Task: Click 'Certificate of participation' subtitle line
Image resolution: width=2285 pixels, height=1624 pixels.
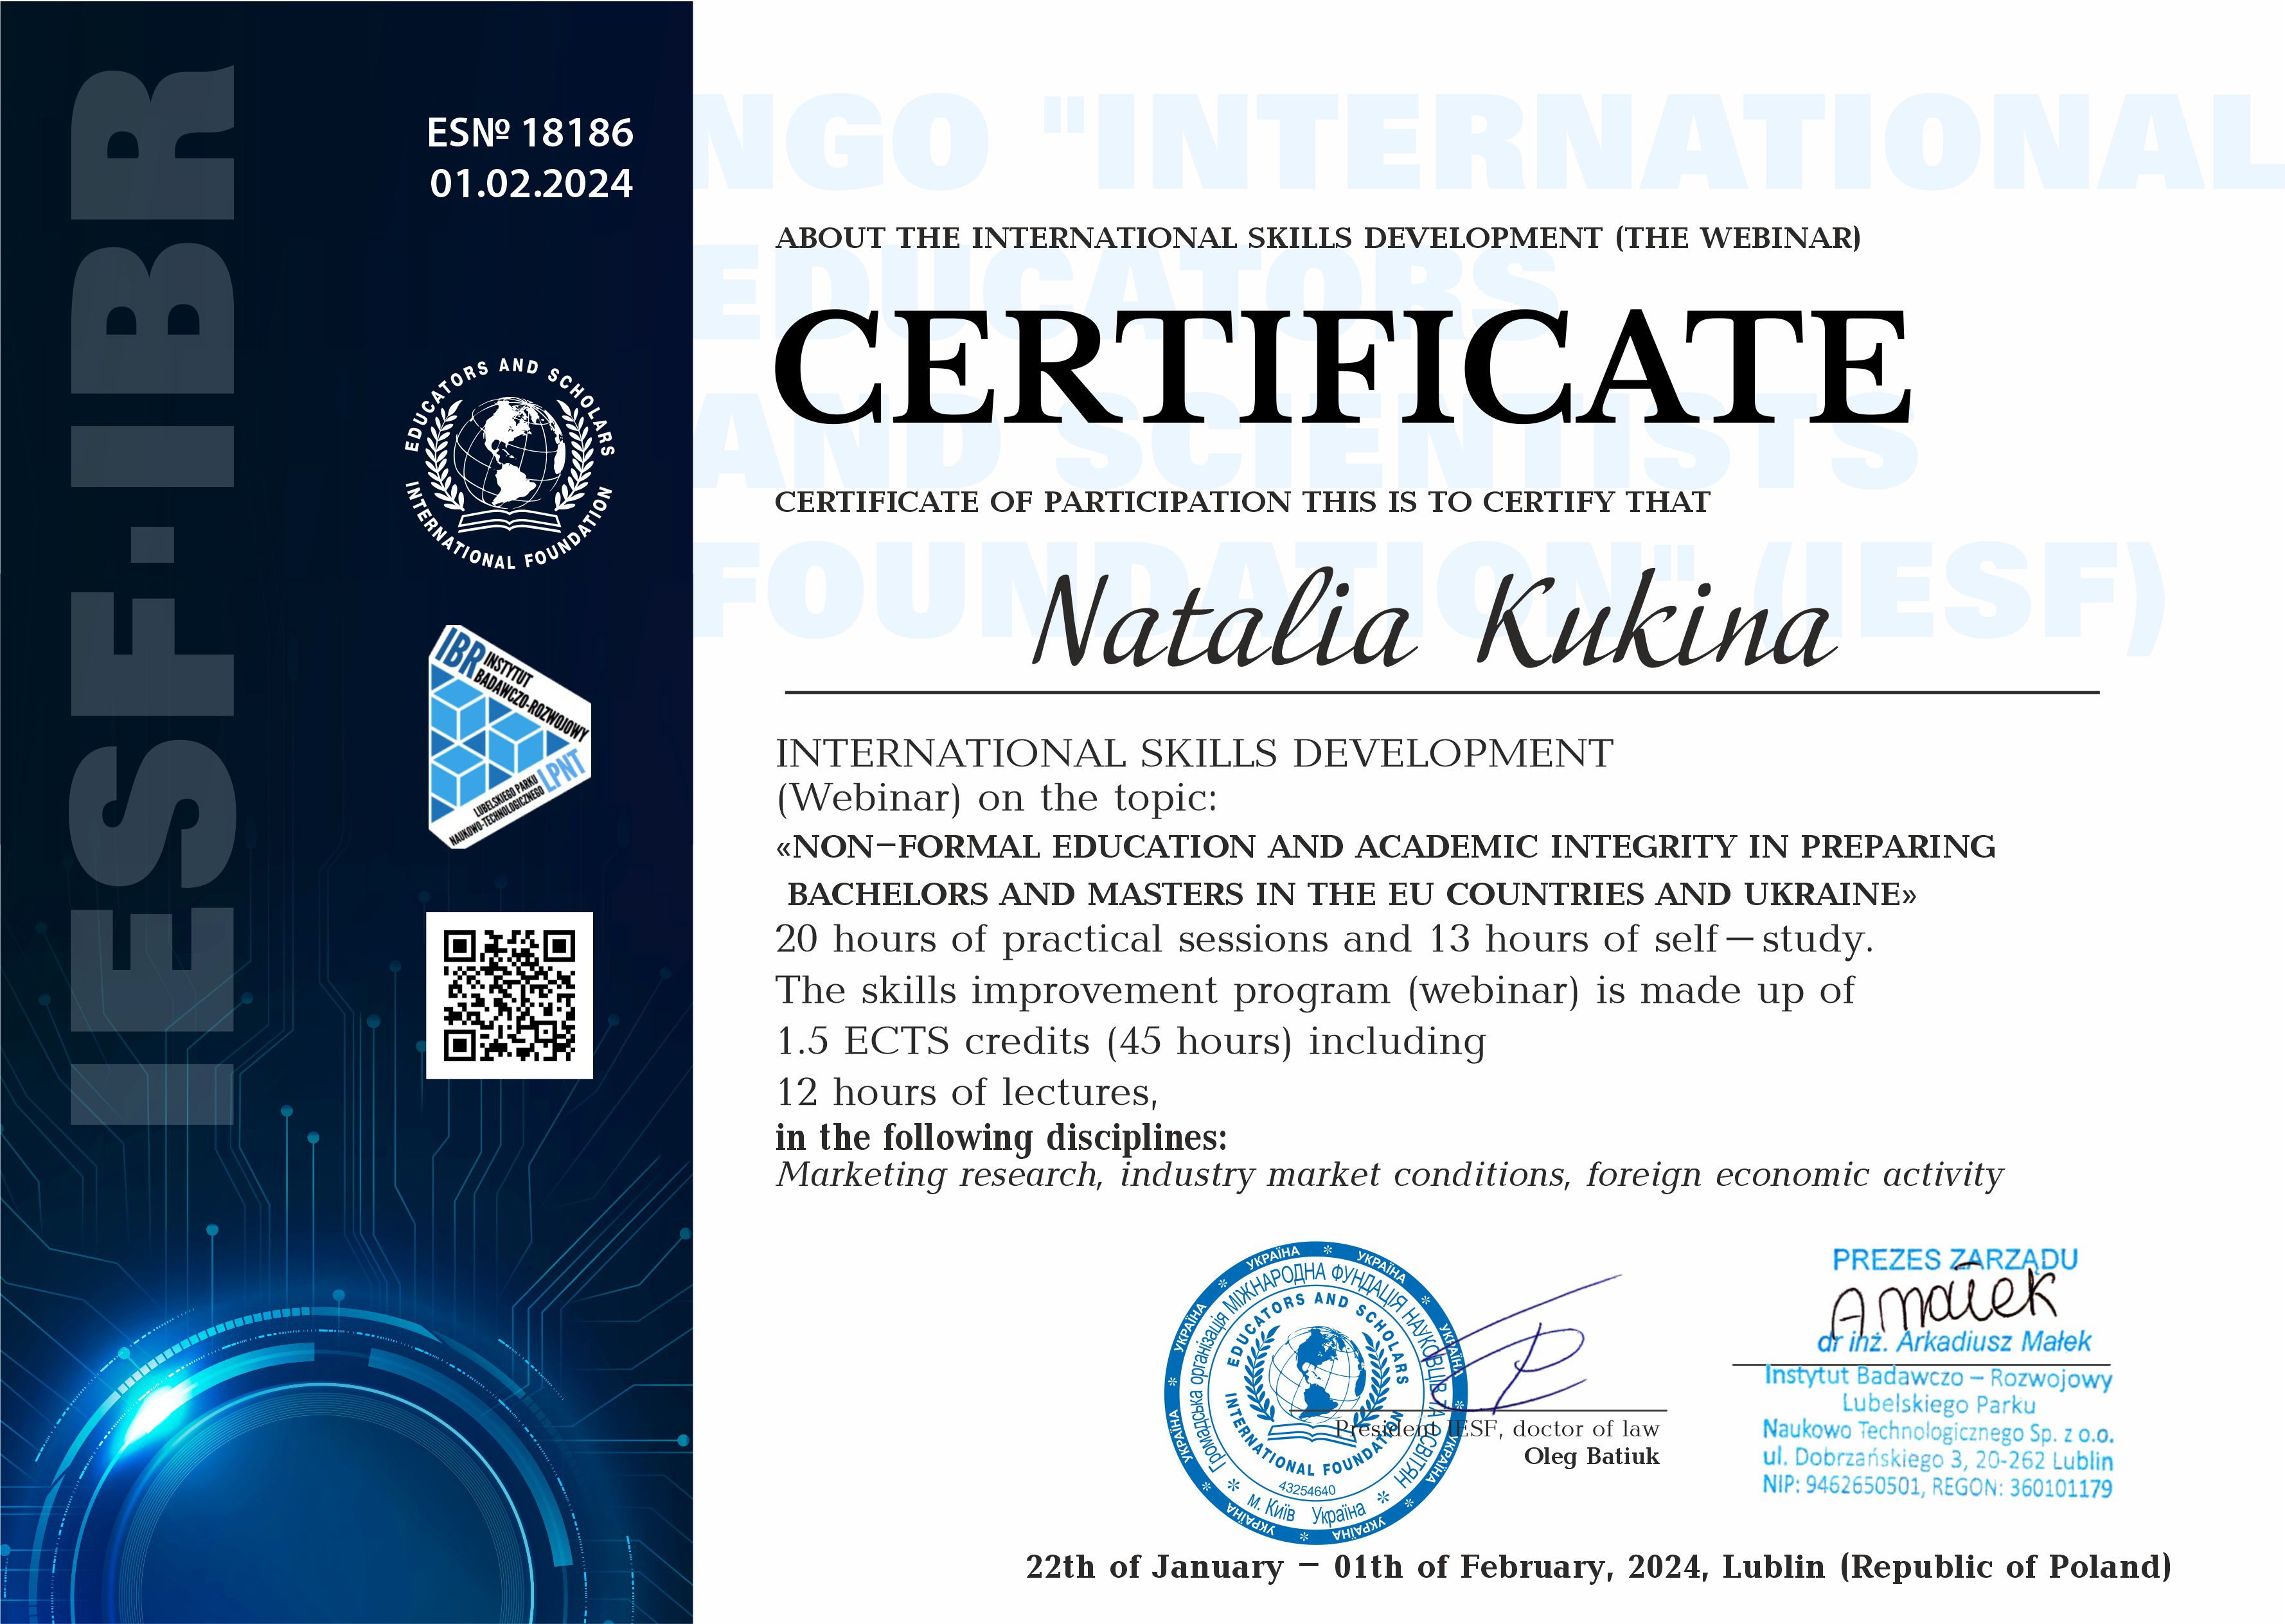Action: point(1242,502)
